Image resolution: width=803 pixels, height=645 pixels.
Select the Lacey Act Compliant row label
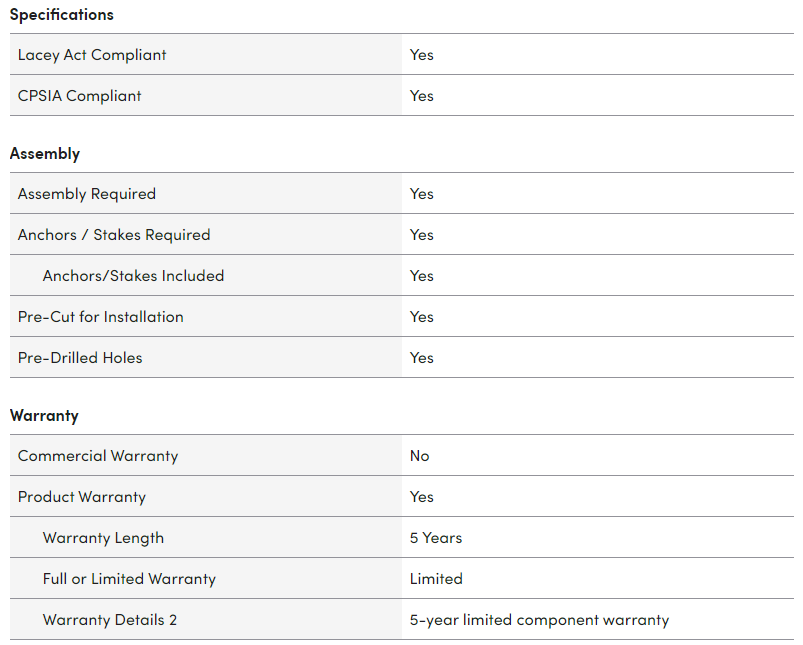click(92, 55)
